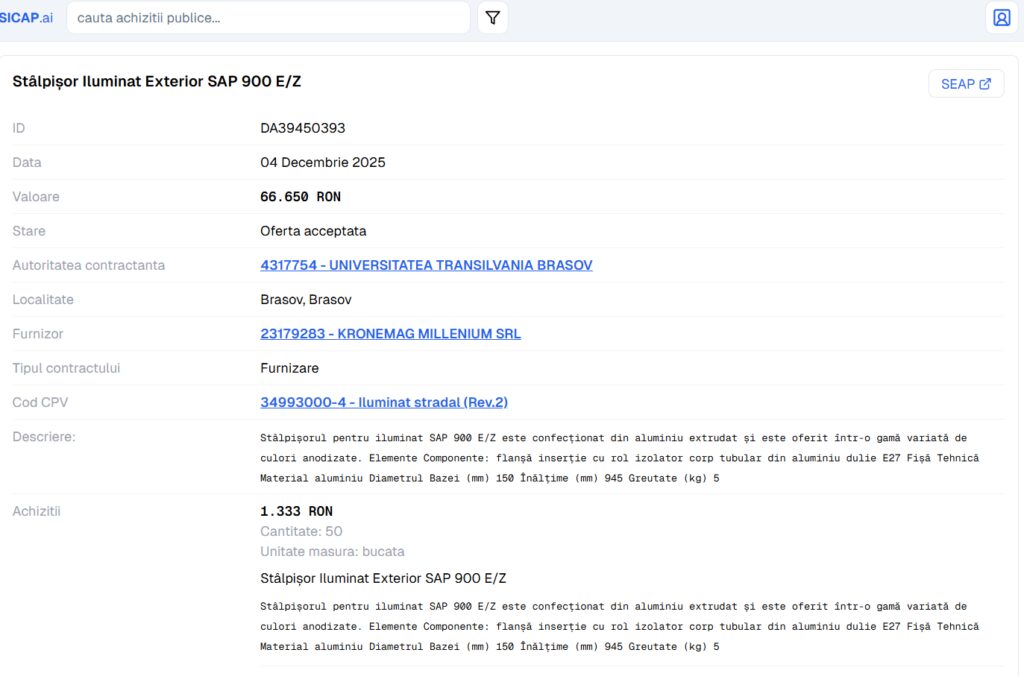1024x676 pixels.
Task: Click the status text Oferta acceptata
Action: coord(313,231)
